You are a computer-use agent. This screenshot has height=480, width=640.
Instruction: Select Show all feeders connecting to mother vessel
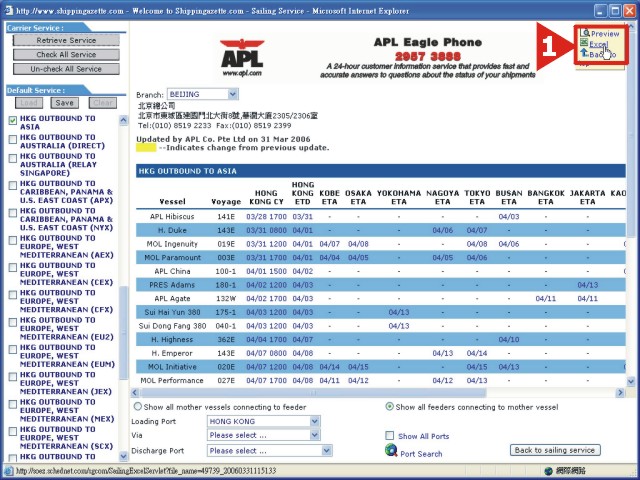pos(390,407)
